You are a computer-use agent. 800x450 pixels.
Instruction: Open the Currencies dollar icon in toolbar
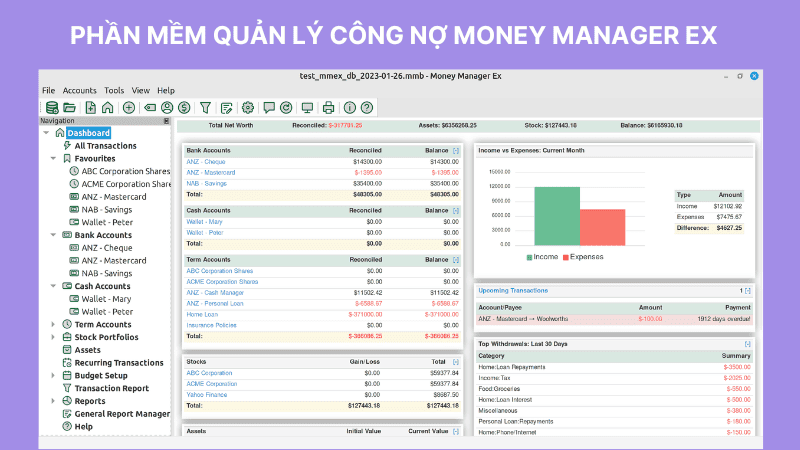184,108
